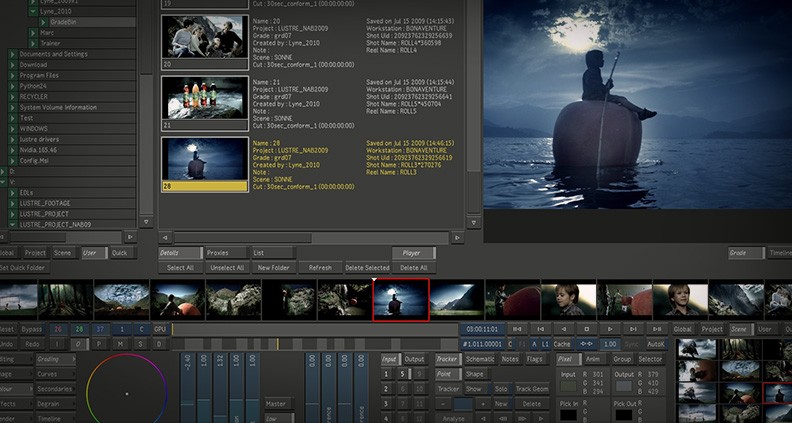The image size is (792, 423).
Task: Open the Schematic tab
Action: tap(480, 359)
